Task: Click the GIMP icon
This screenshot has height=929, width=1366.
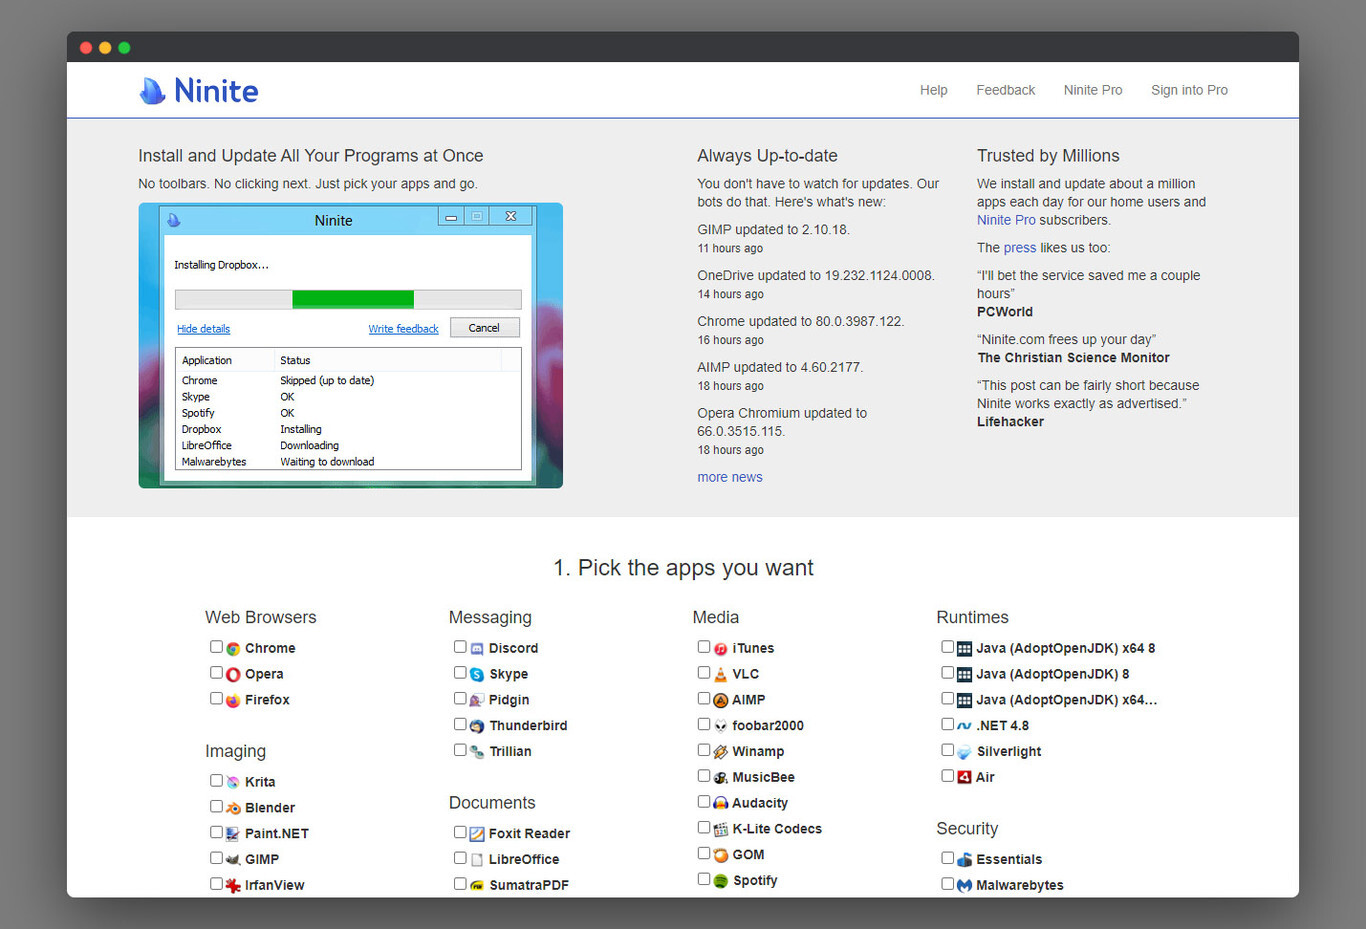Action: (x=232, y=858)
